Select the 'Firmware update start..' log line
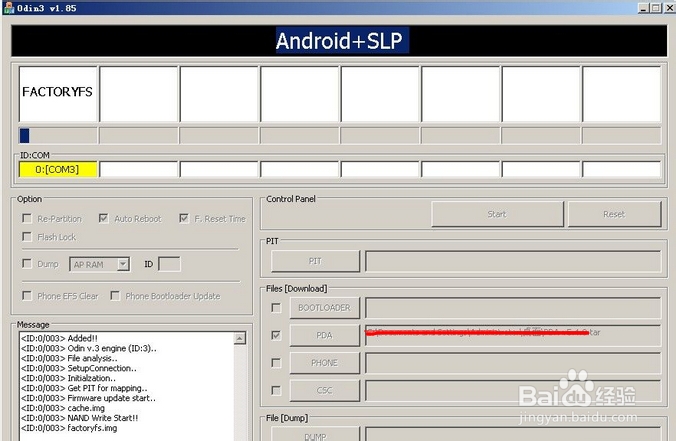 (88, 398)
